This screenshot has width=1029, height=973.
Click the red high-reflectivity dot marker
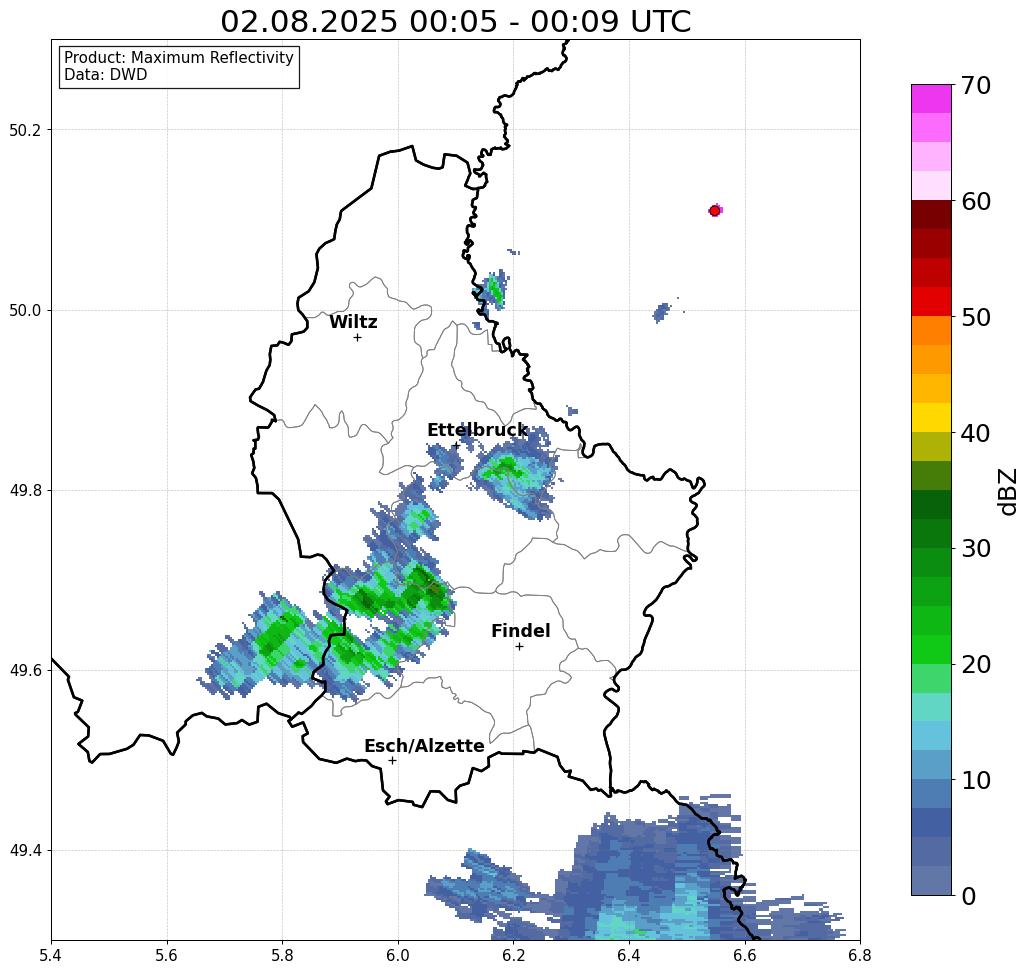(715, 211)
